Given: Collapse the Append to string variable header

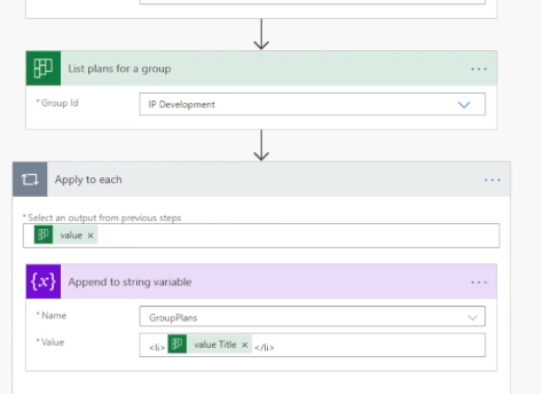Looking at the screenshot, I should point(262,282).
